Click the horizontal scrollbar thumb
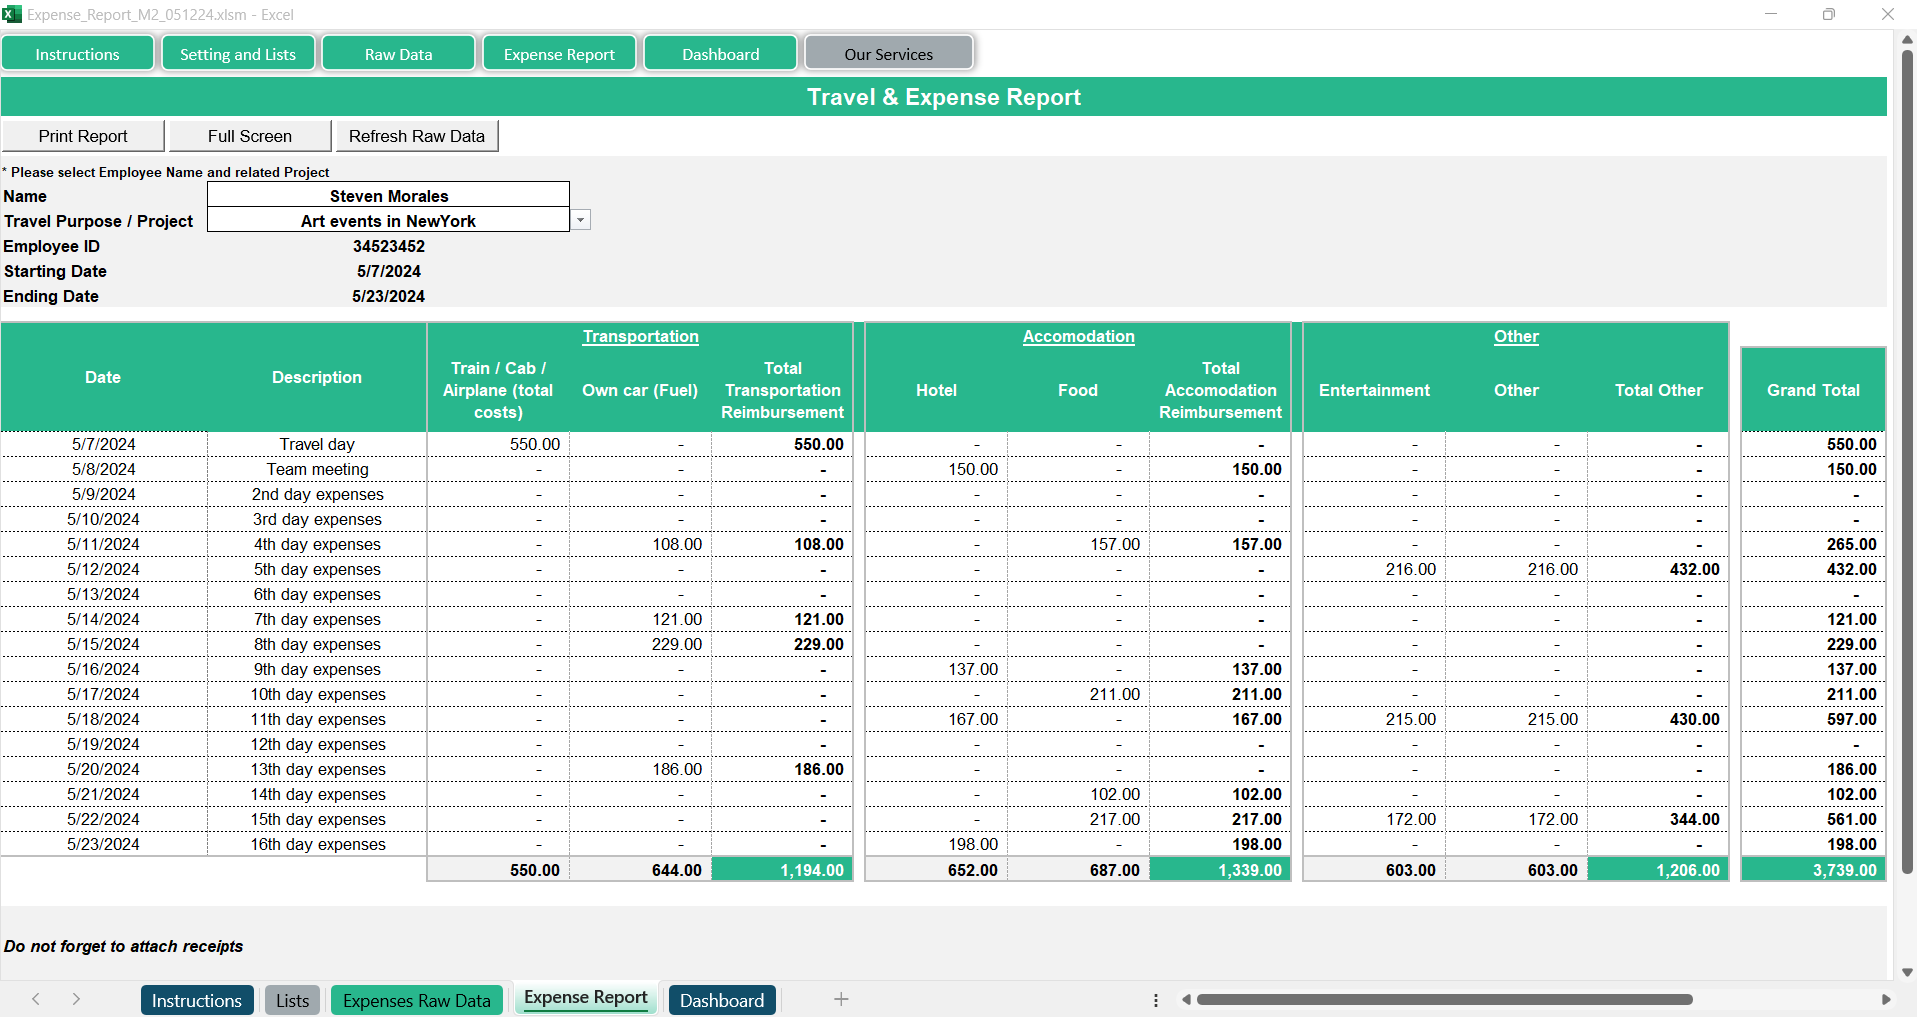1917x1017 pixels. 1444,999
